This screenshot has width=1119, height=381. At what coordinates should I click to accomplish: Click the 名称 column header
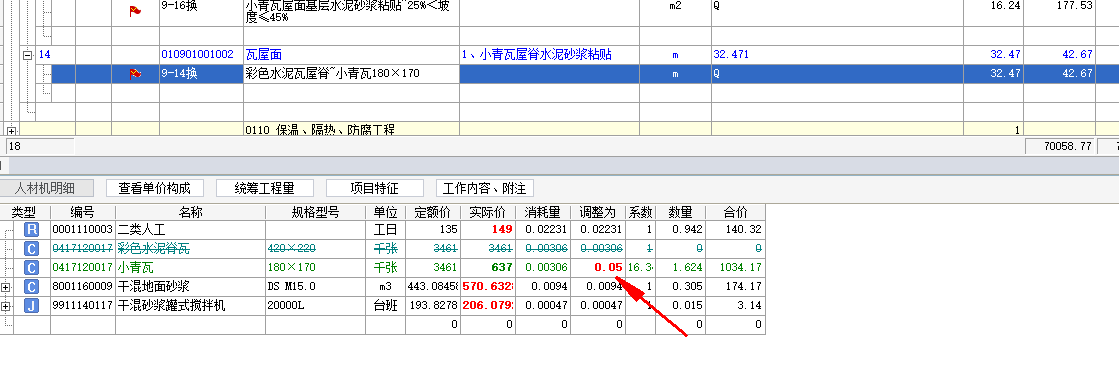[x=191, y=212]
